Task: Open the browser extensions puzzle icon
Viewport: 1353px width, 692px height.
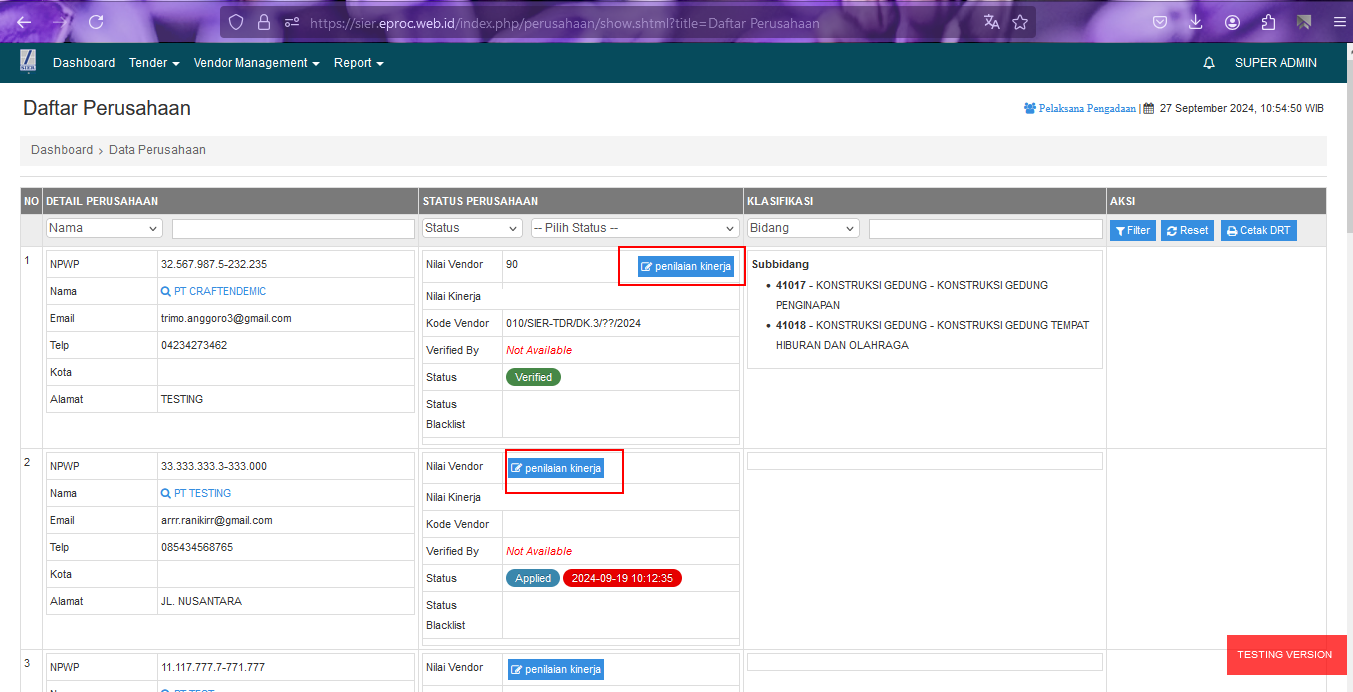Action: click(x=1268, y=22)
